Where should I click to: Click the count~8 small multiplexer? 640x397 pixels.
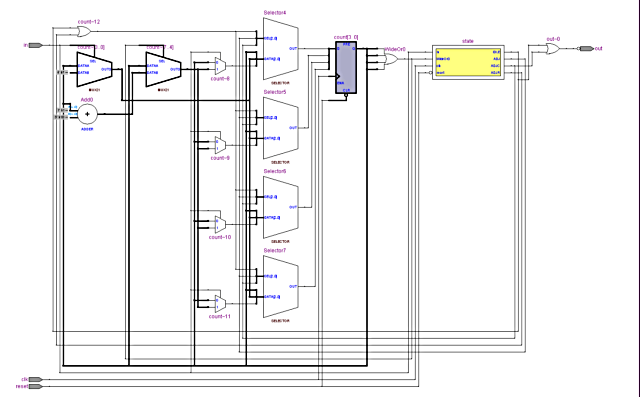click(x=220, y=65)
